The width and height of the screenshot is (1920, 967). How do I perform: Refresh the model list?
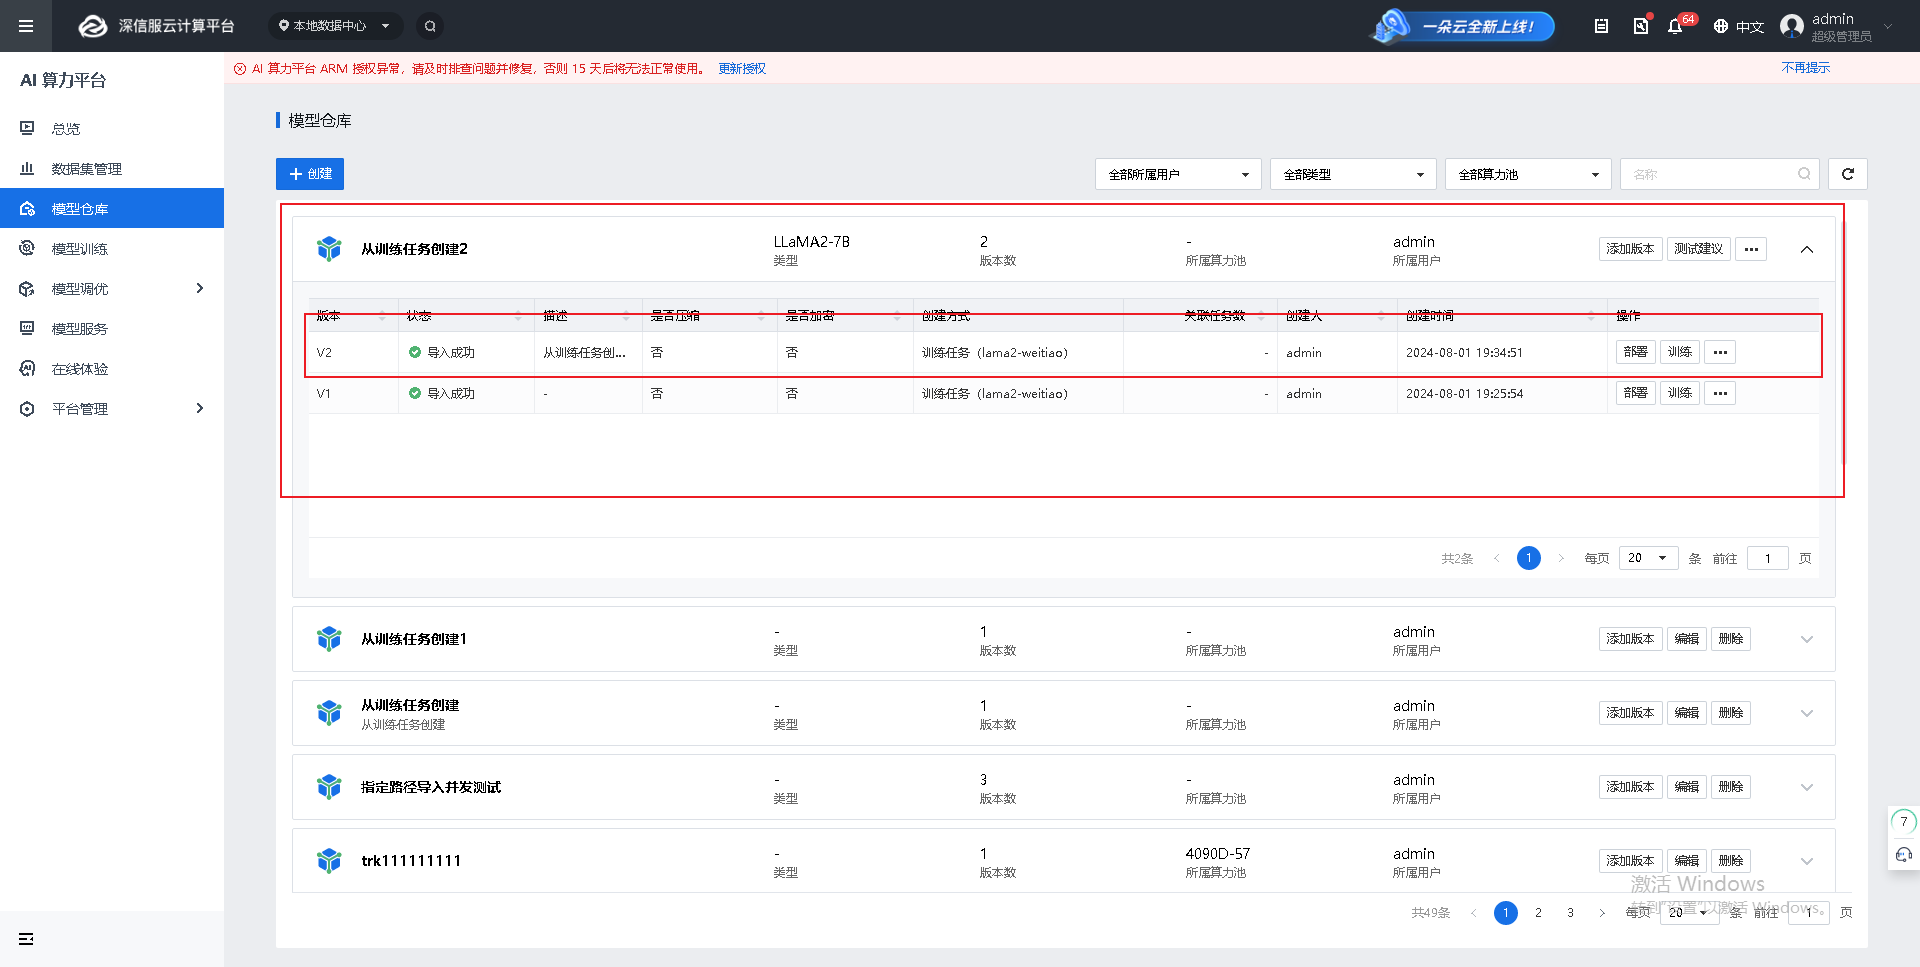click(x=1848, y=174)
